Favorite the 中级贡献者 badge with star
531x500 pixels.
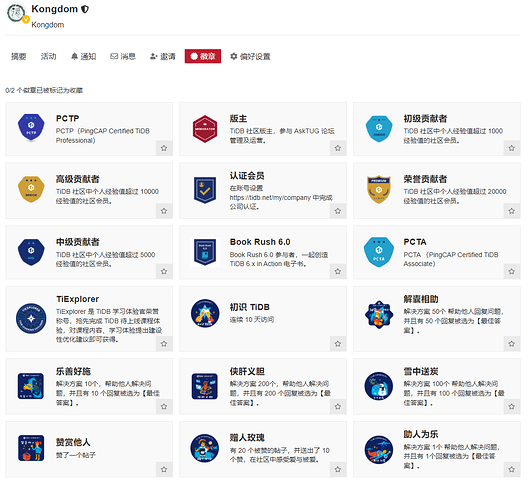click(x=164, y=271)
